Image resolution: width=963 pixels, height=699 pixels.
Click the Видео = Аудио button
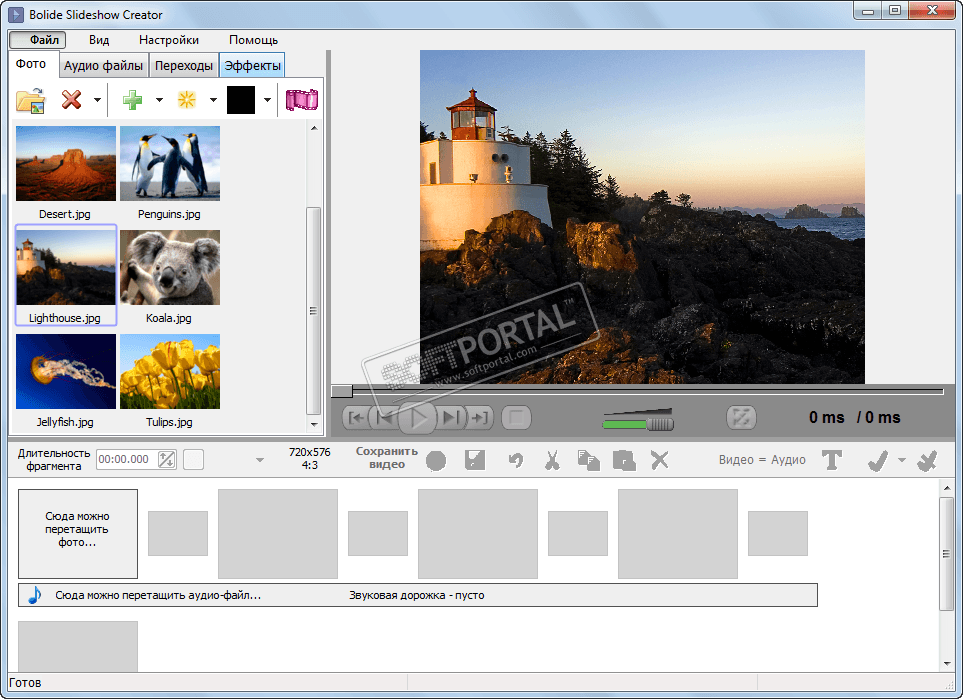(762, 460)
